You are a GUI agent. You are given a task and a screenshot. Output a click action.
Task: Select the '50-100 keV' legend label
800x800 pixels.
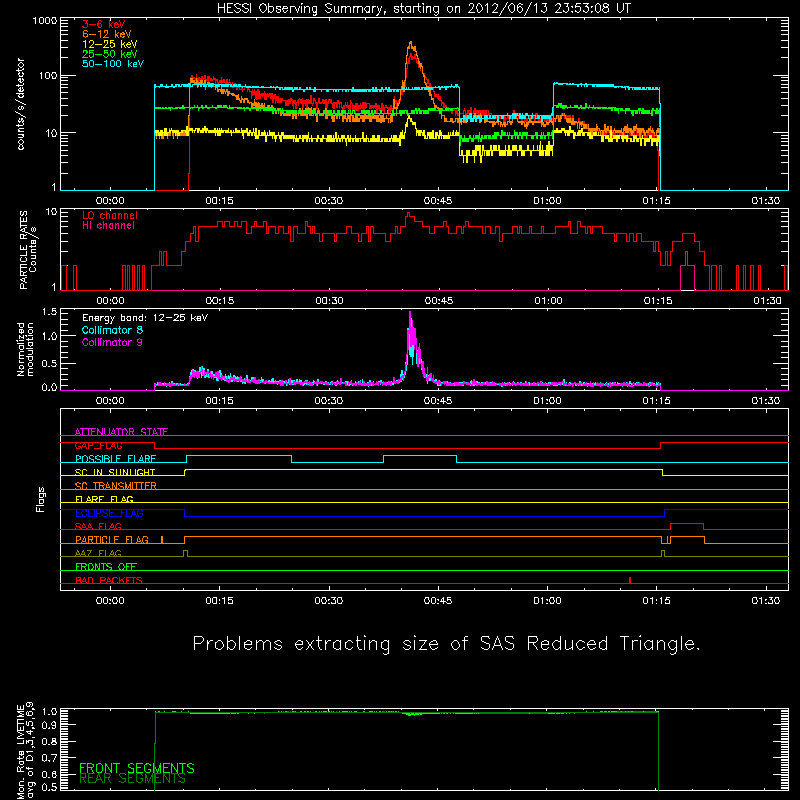(x=113, y=64)
